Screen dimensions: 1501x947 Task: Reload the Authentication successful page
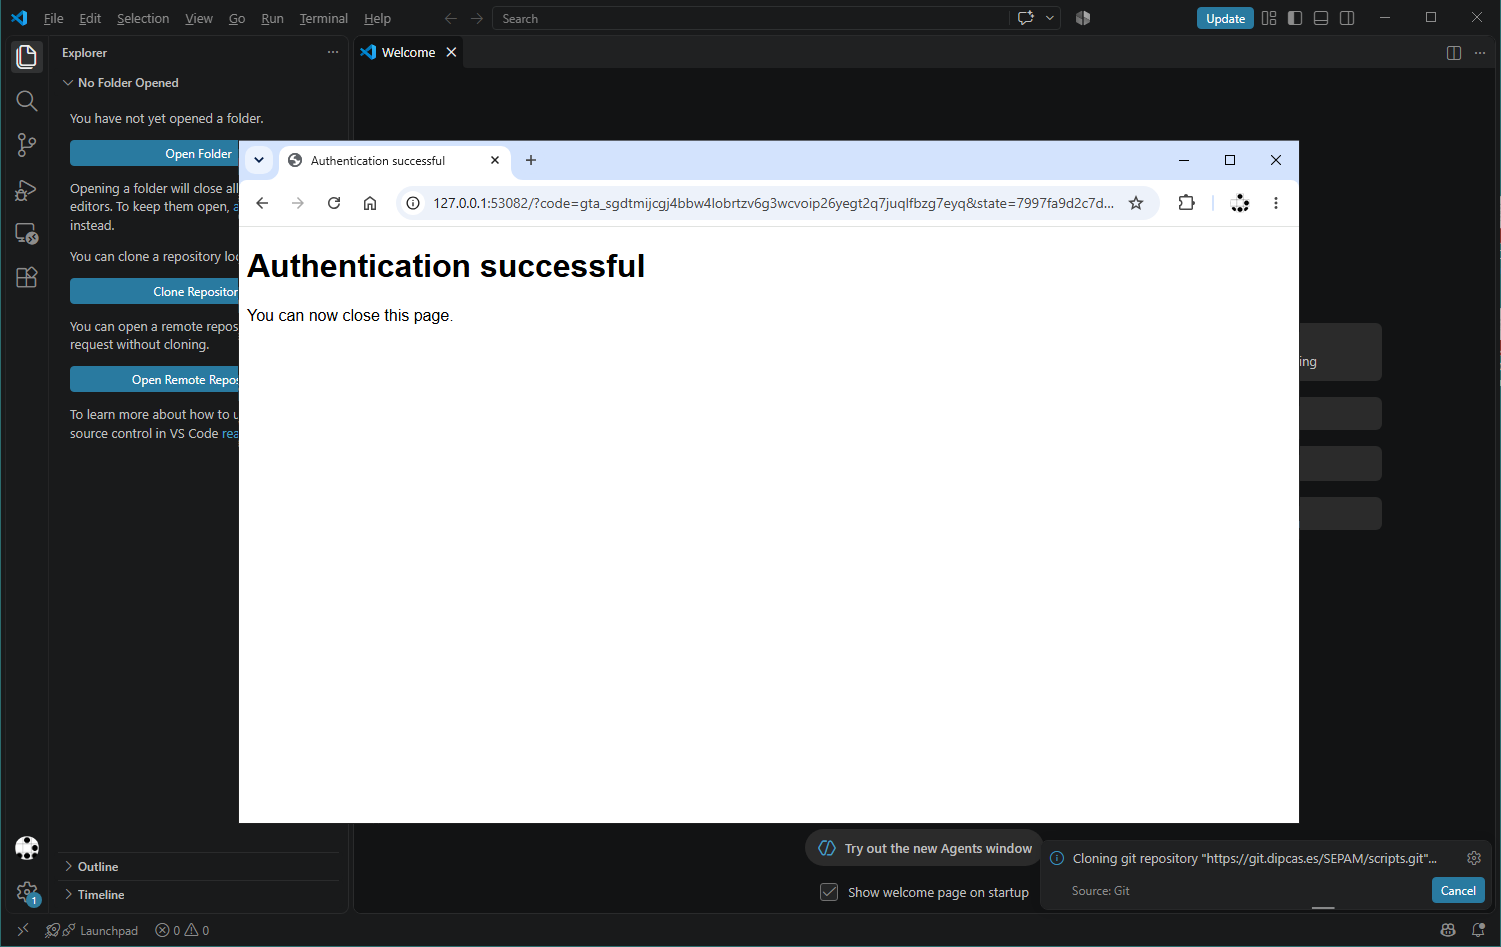tap(334, 203)
